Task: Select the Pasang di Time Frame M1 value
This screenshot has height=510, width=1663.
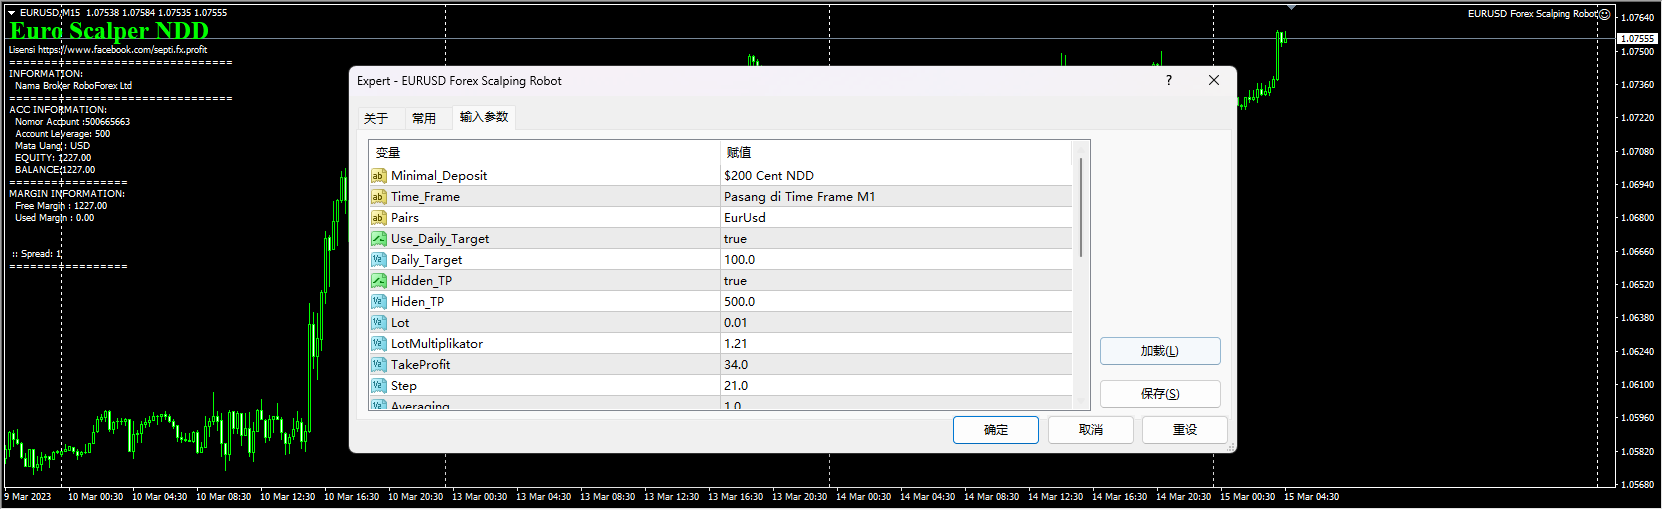Action: point(895,197)
